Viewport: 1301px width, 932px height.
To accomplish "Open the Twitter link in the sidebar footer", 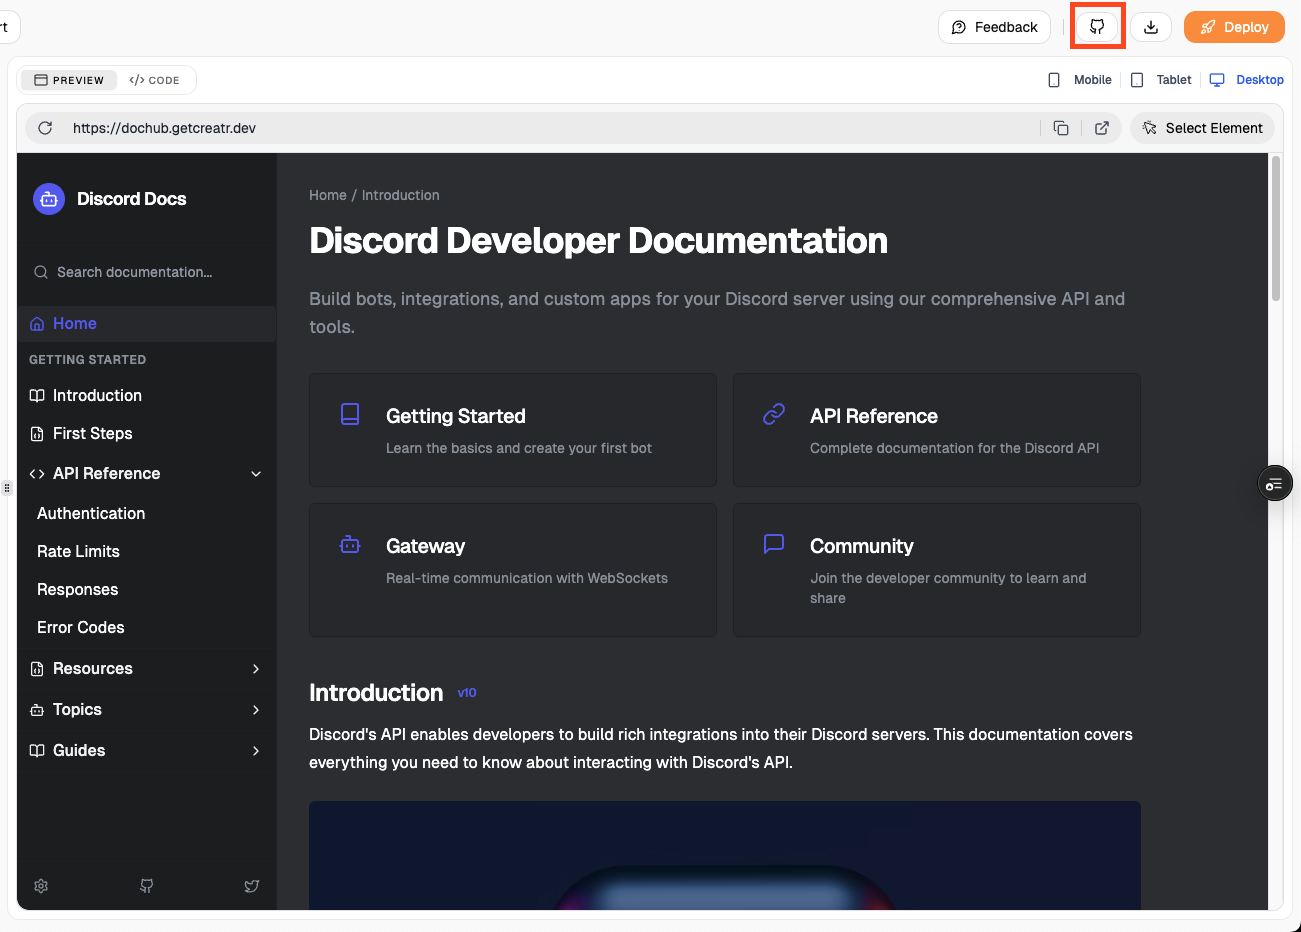I will coord(251,886).
